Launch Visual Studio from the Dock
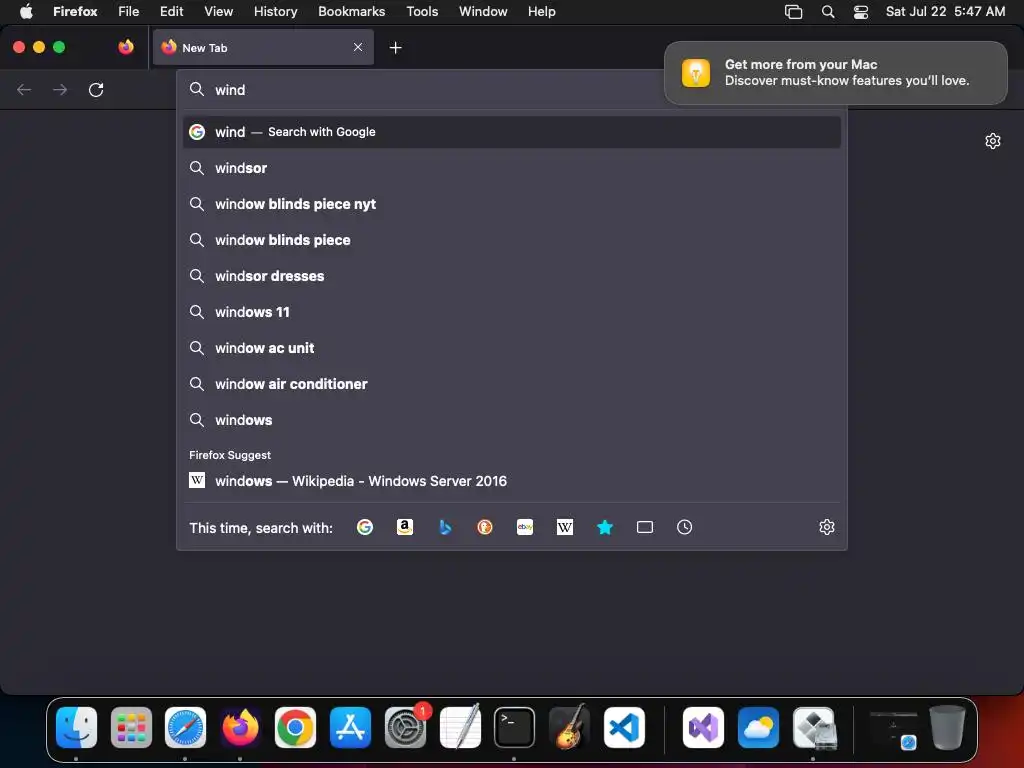Screen dimensions: 1024x768 click(x=703, y=728)
